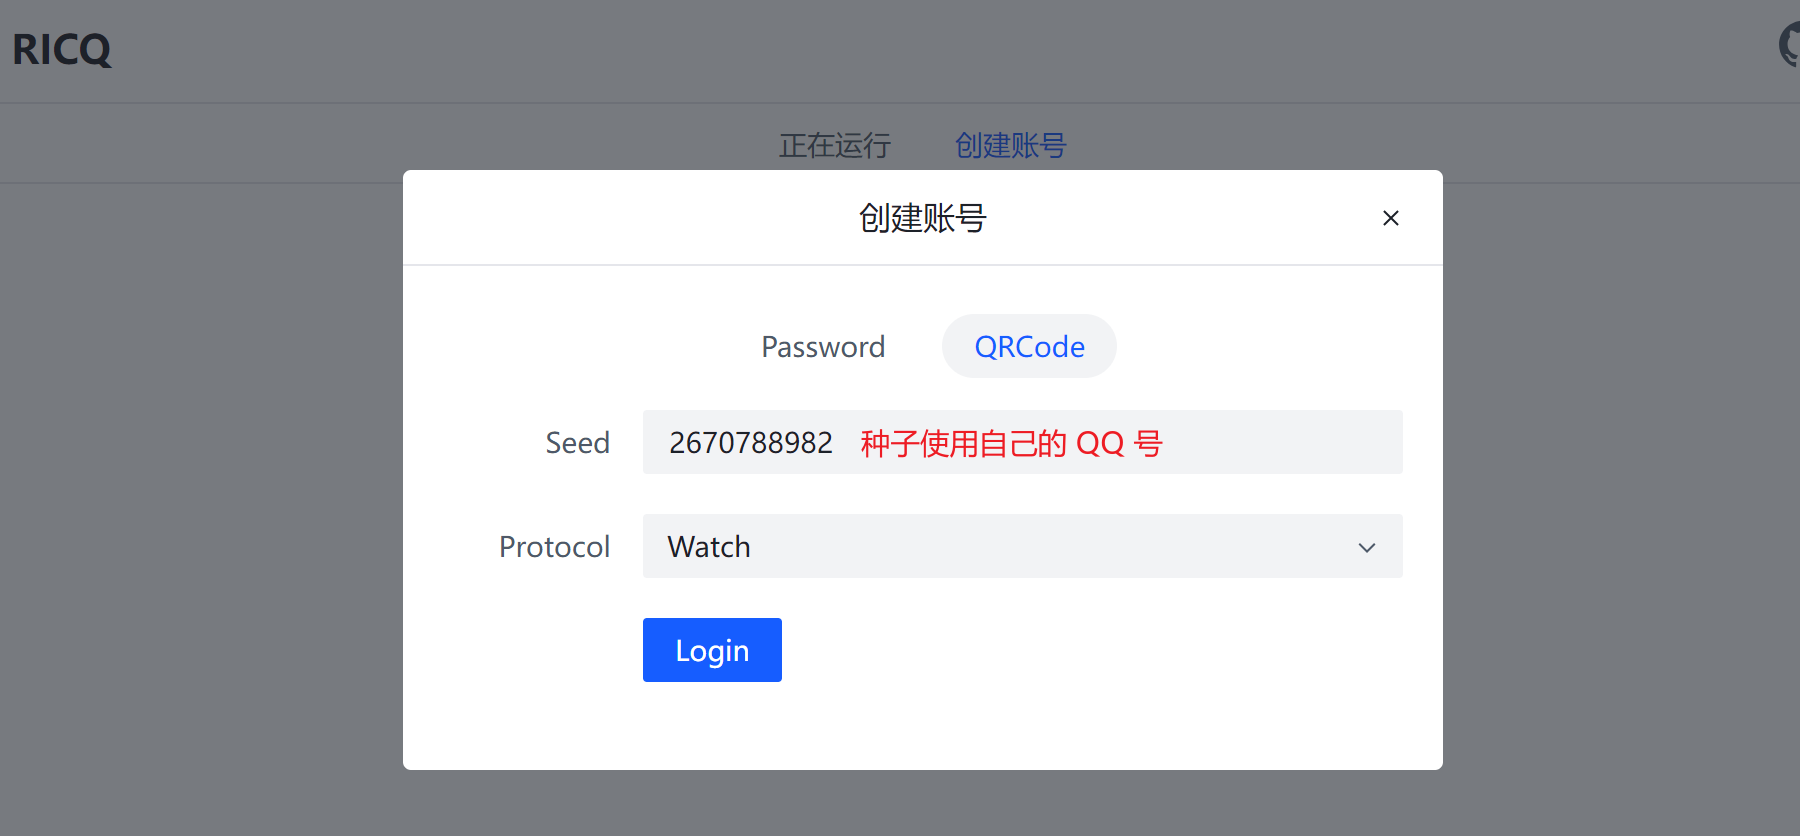Click the Seed field label
The height and width of the screenshot is (836, 1800).
577,443
